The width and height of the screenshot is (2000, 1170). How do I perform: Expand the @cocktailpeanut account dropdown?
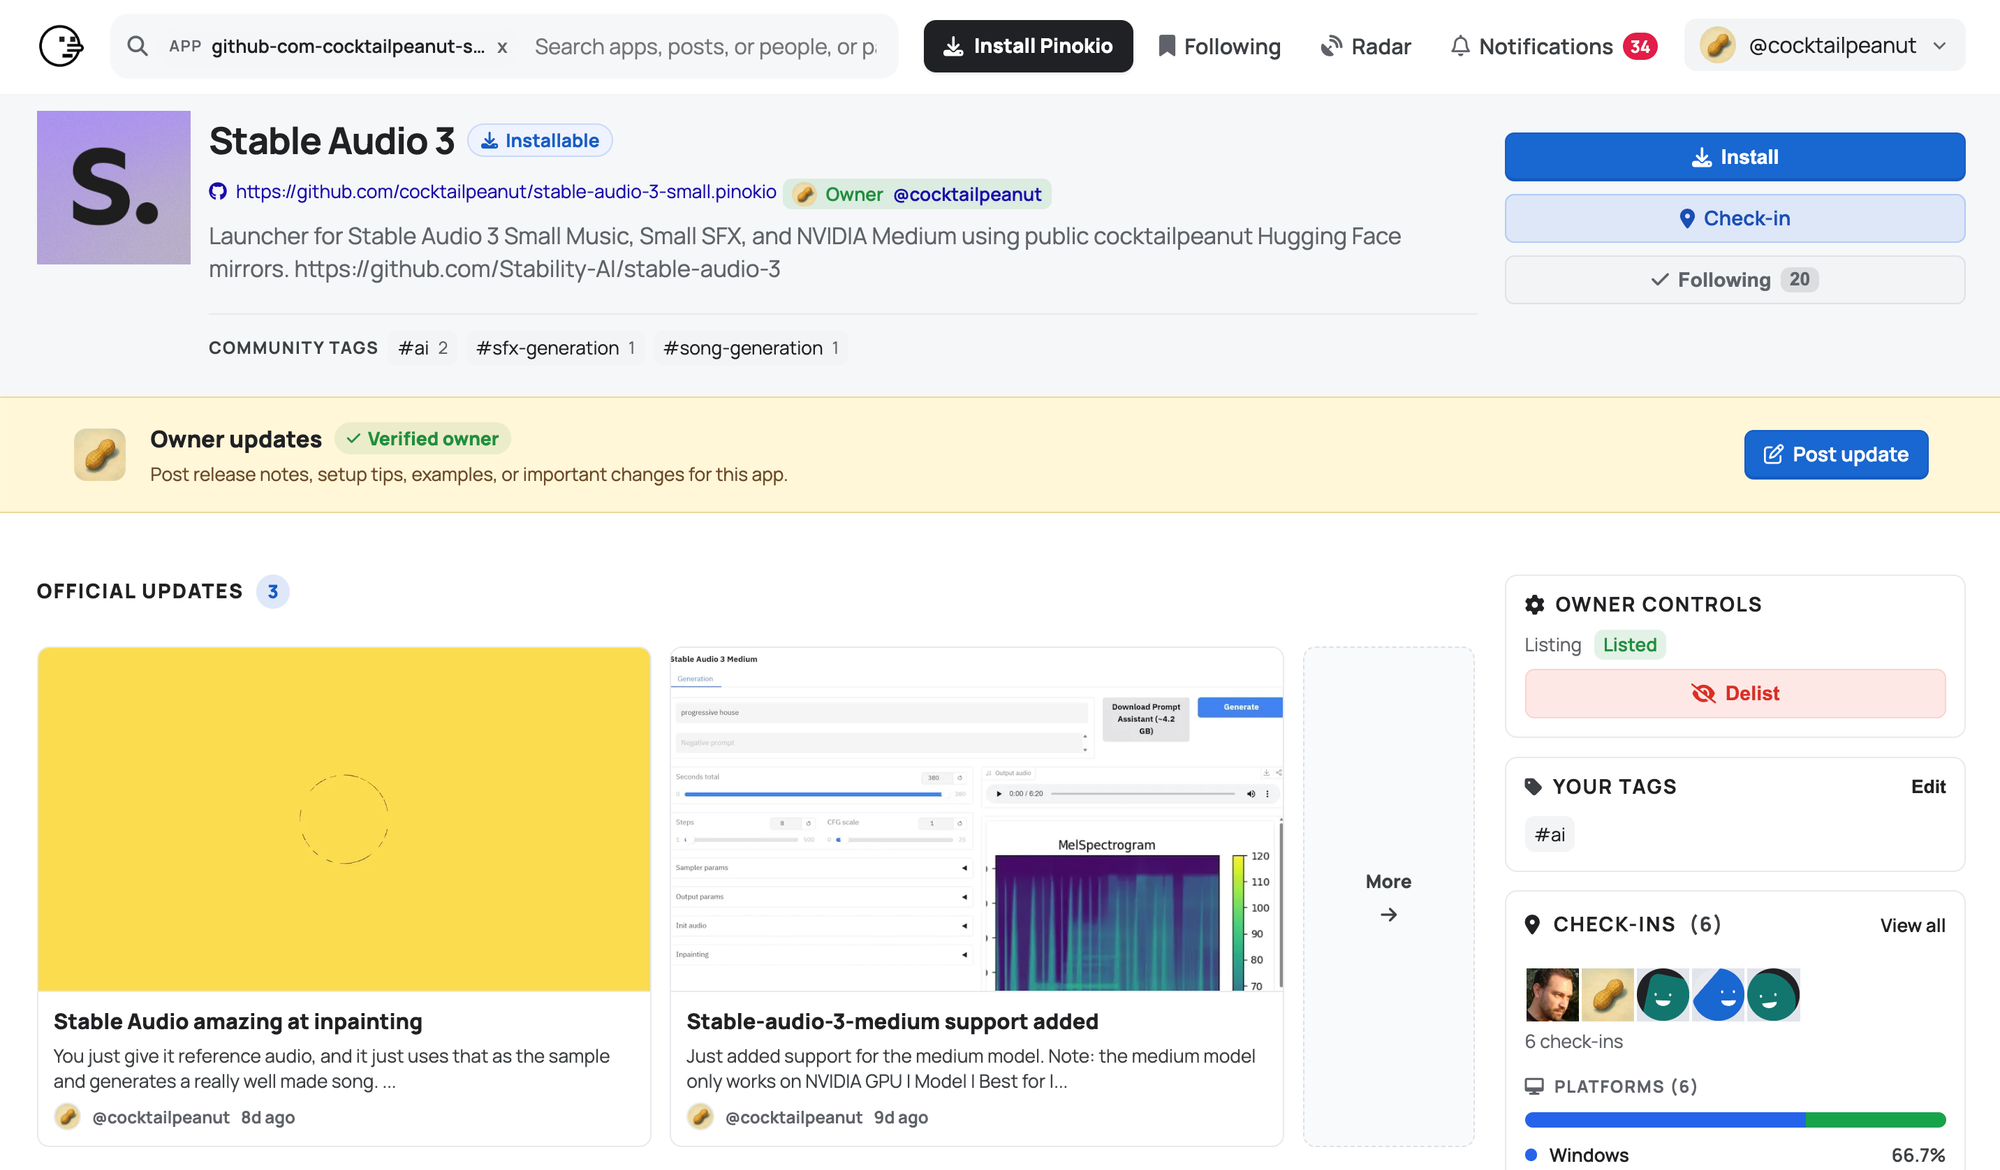click(1824, 45)
